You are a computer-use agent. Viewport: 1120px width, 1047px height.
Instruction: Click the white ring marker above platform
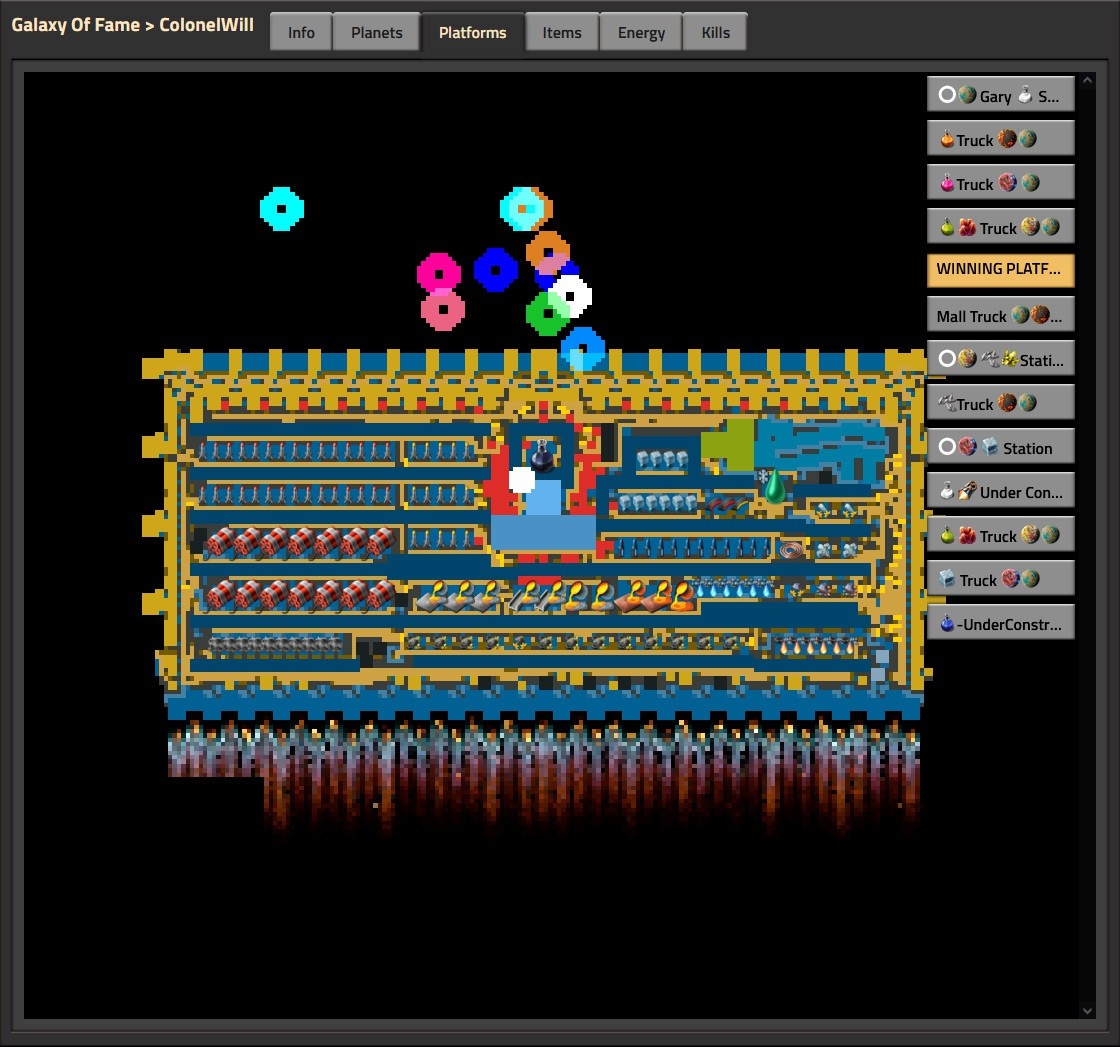coord(571,295)
